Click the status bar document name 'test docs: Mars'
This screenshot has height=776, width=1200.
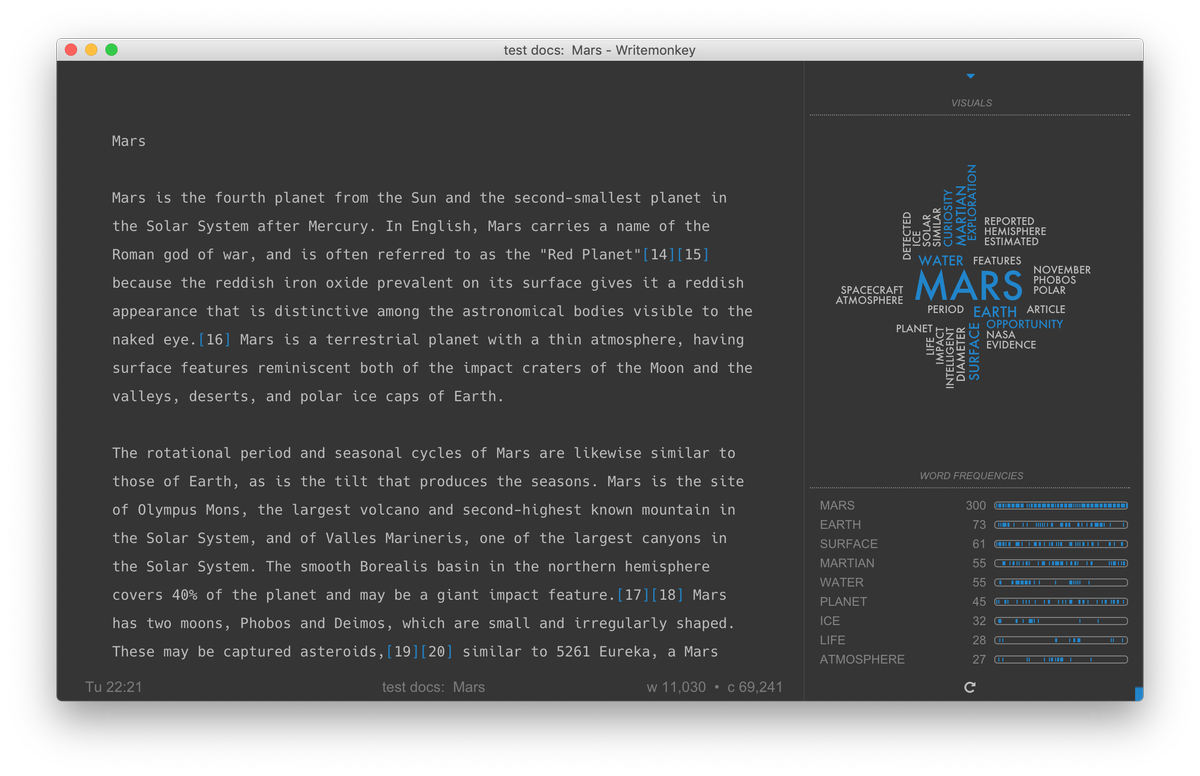click(x=433, y=687)
